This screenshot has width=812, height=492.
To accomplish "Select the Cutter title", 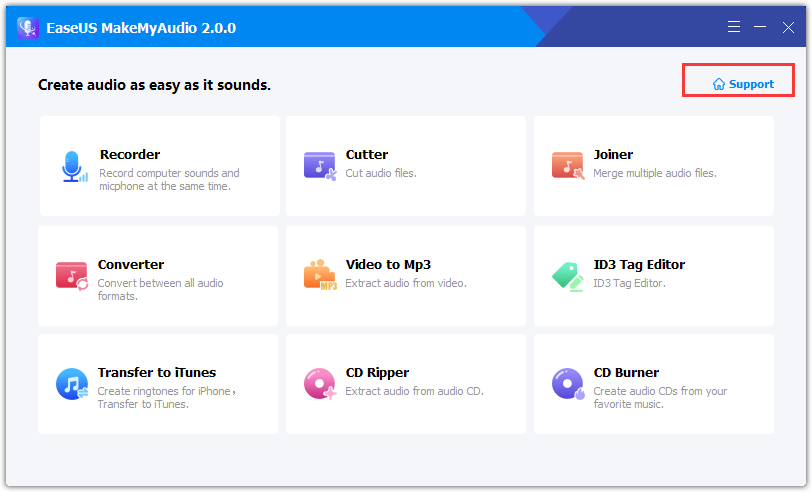I will pos(367,154).
